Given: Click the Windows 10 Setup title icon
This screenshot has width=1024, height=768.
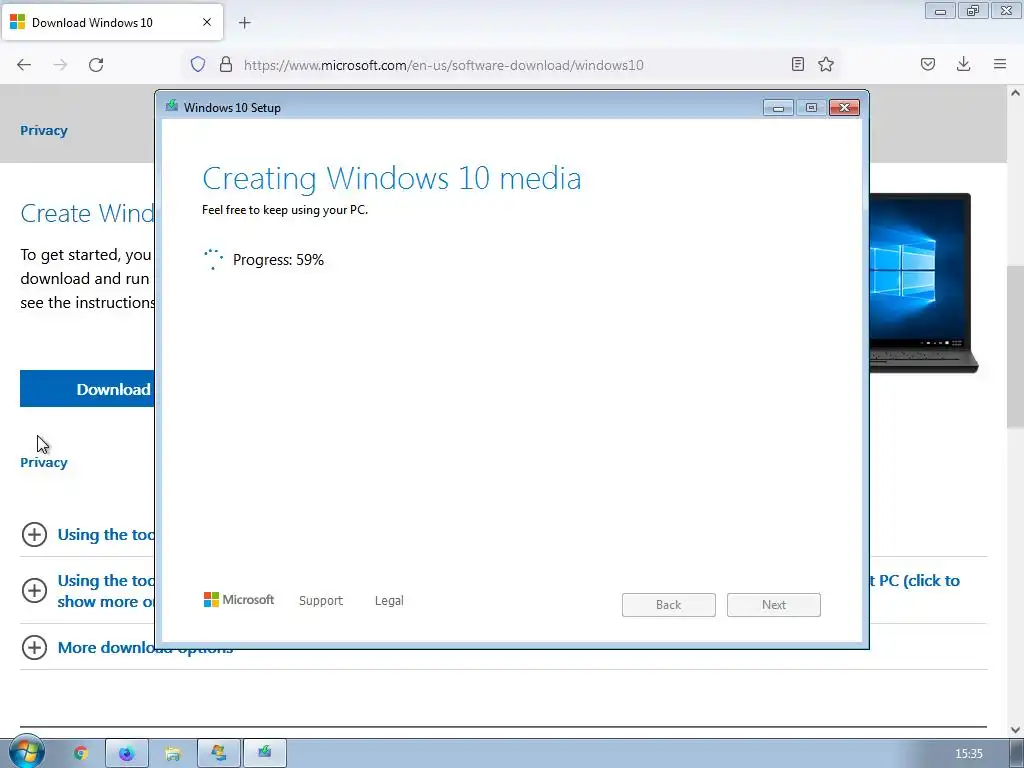Looking at the screenshot, I should coord(172,106).
